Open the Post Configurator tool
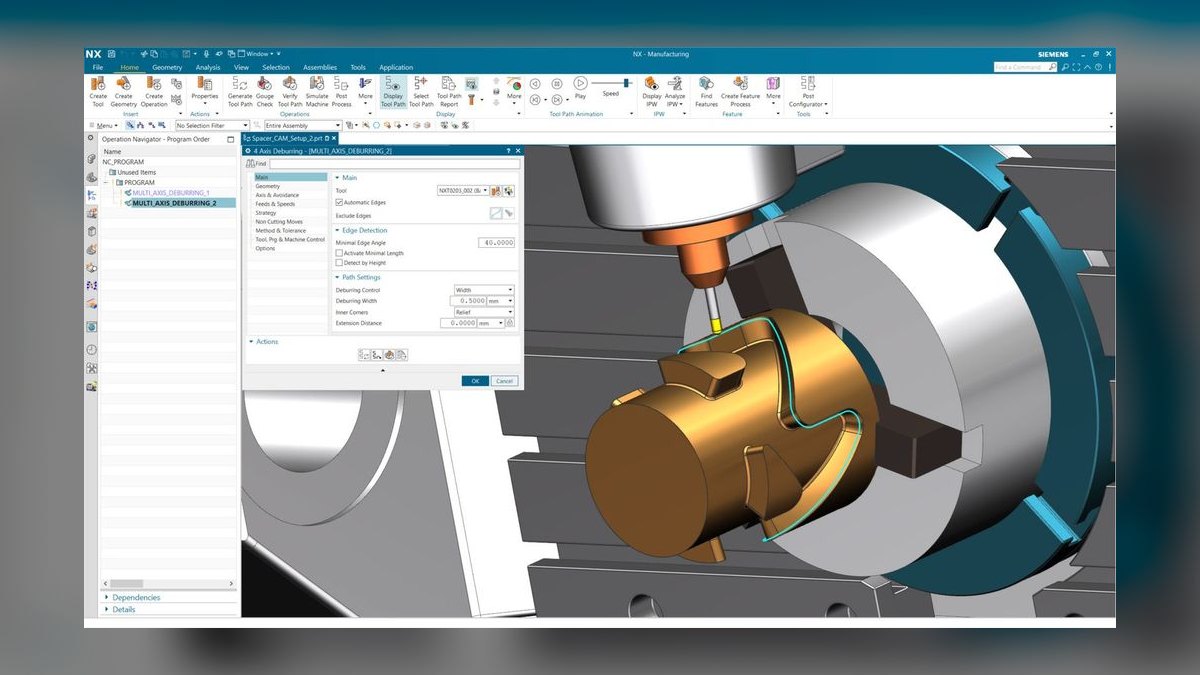This screenshot has width=1200, height=675. [806, 91]
